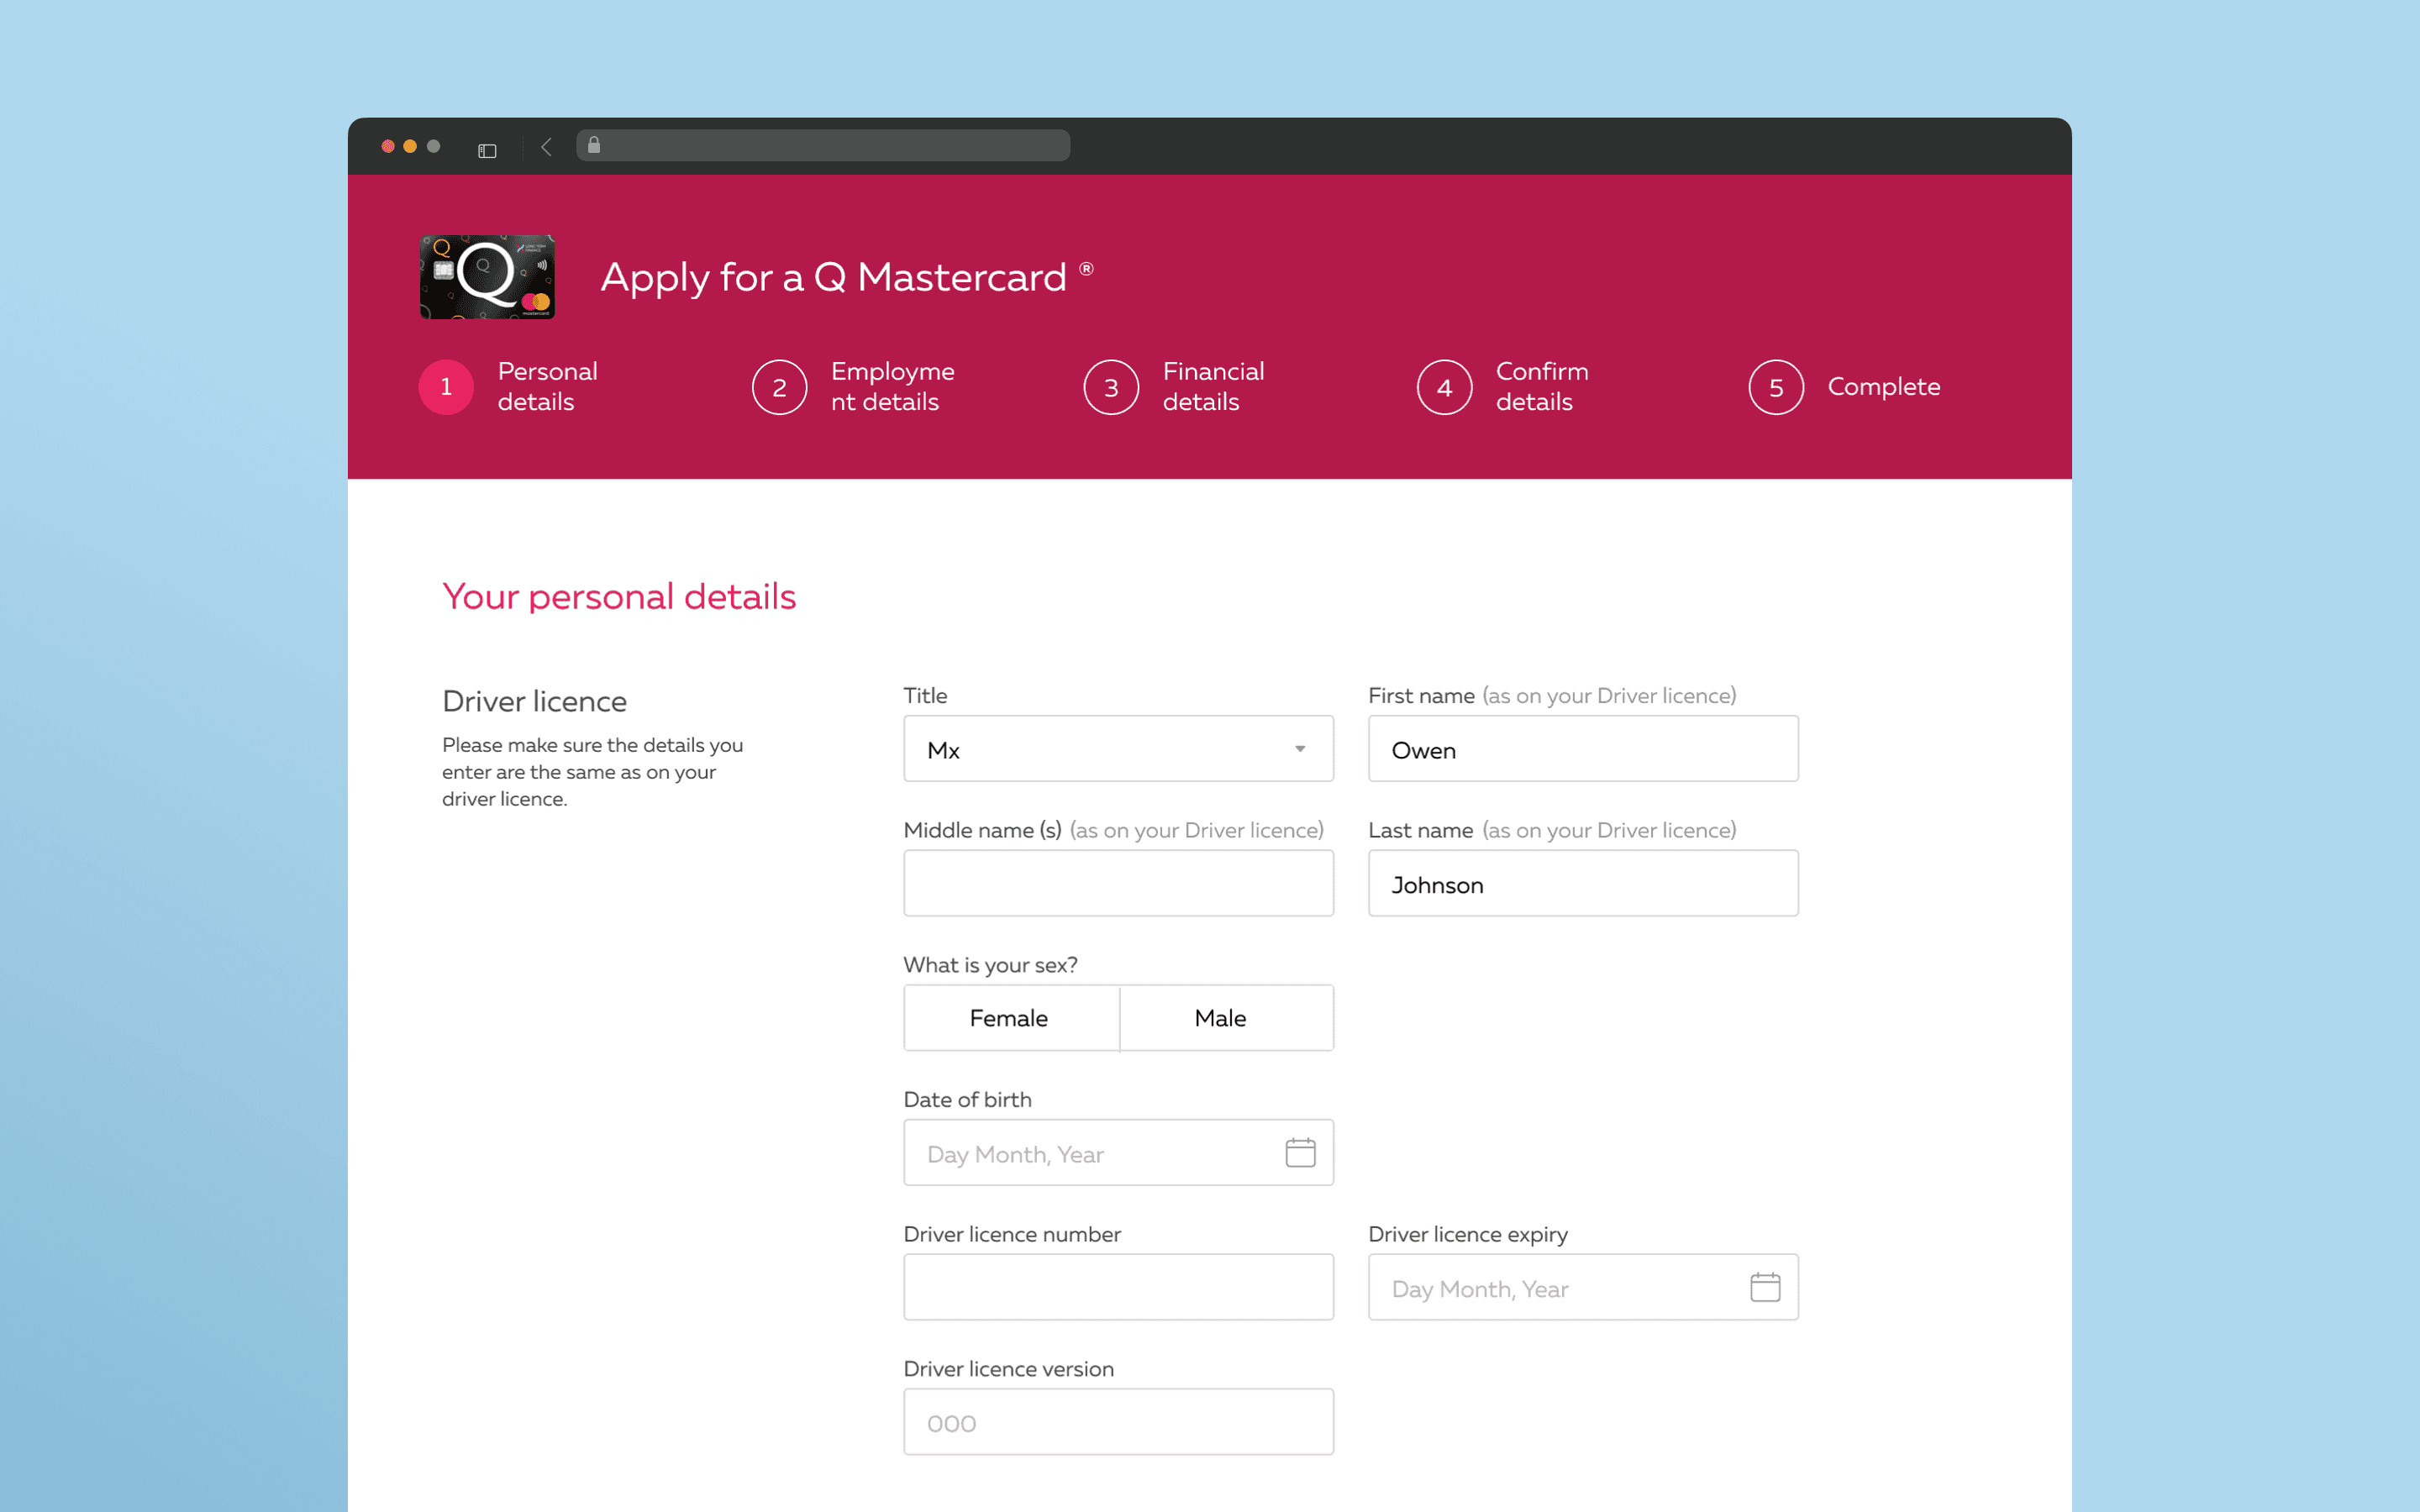The height and width of the screenshot is (1512, 2420).
Task: Open the Title dropdown showing Mx
Action: coord(1118,748)
